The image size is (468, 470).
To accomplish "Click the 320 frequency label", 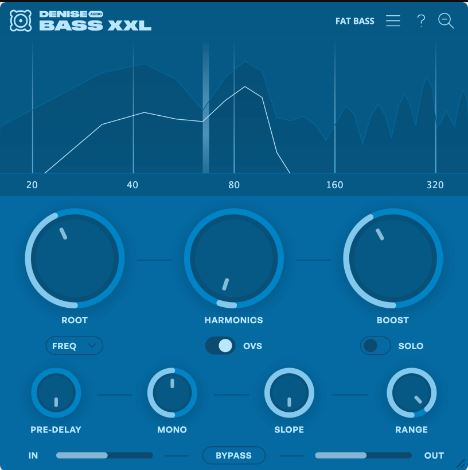I will click(435, 185).
